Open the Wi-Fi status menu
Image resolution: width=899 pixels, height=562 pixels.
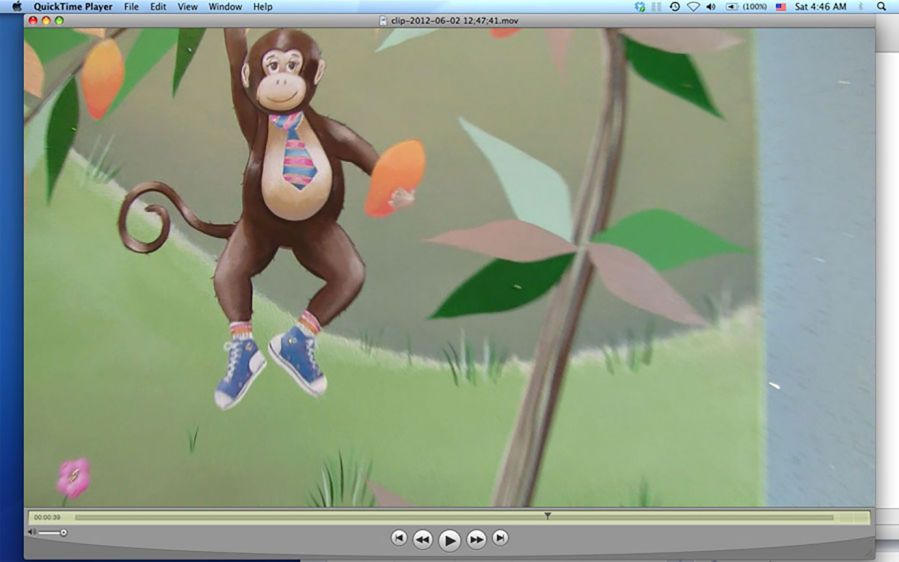692,7
